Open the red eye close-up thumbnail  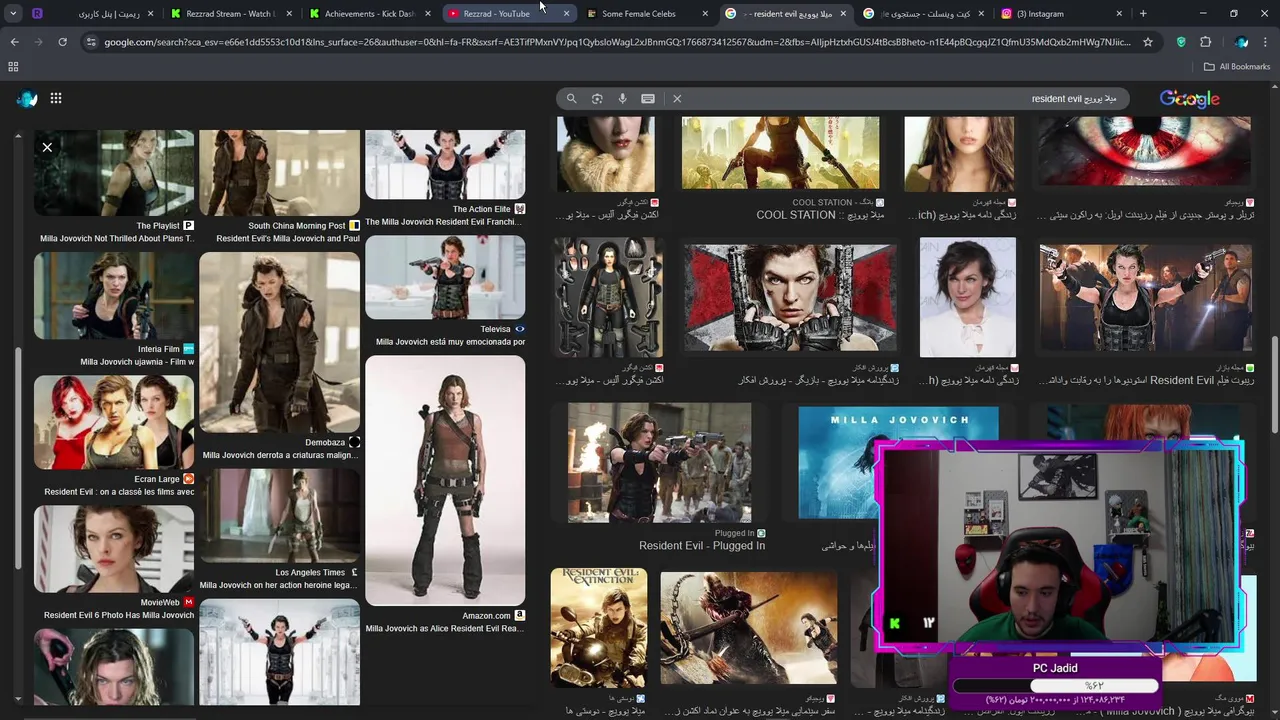(1143, 150)
